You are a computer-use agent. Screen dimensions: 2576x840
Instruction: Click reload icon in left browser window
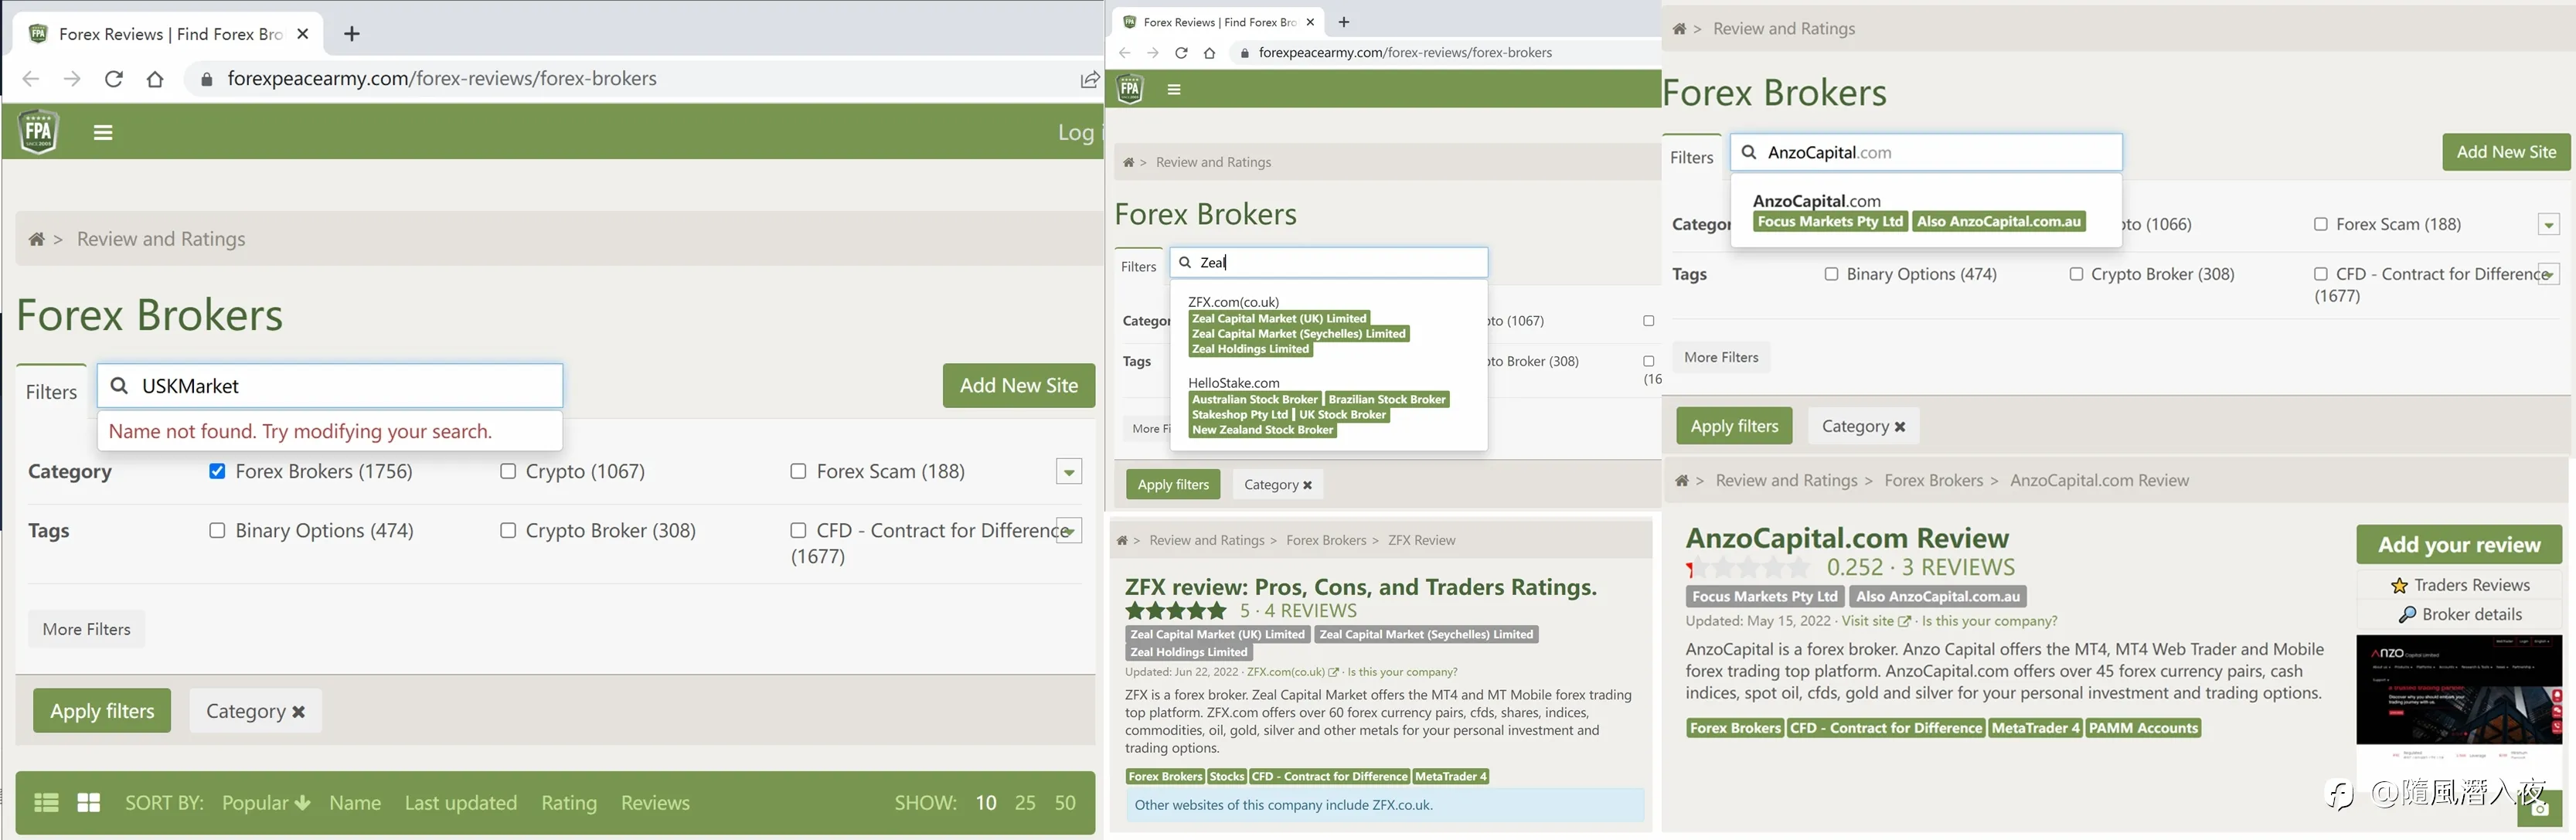114,79
